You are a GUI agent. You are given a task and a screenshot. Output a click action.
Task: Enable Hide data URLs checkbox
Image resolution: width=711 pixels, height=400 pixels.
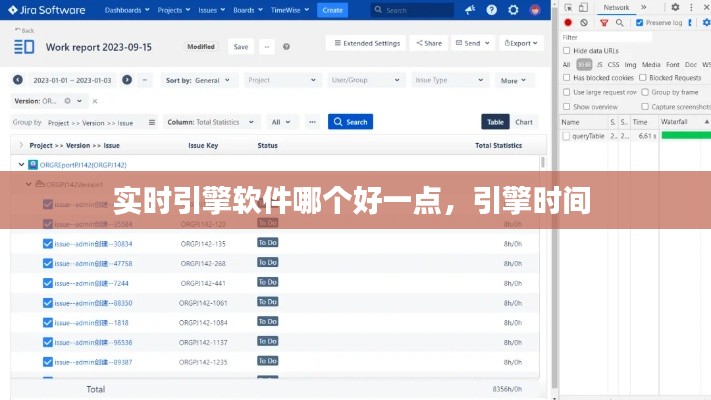pos(568,50)
